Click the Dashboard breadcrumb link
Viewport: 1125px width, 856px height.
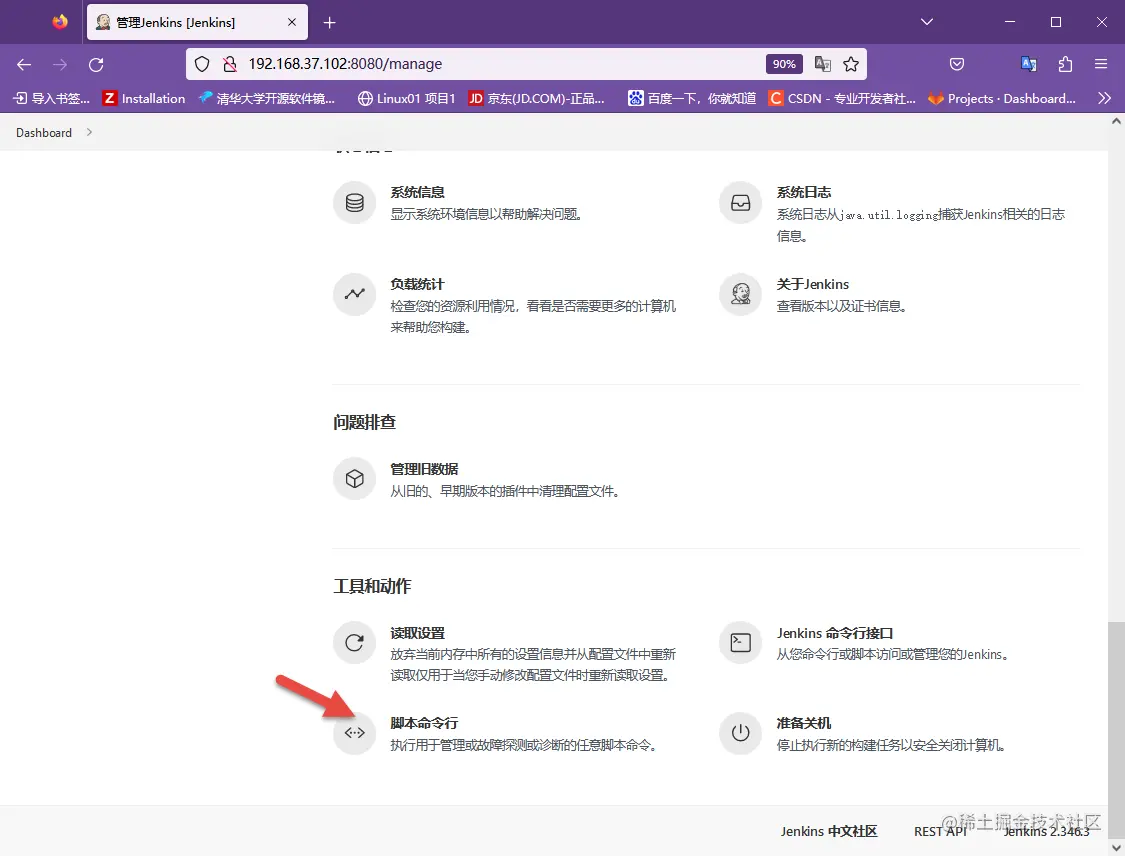[44, 133]
